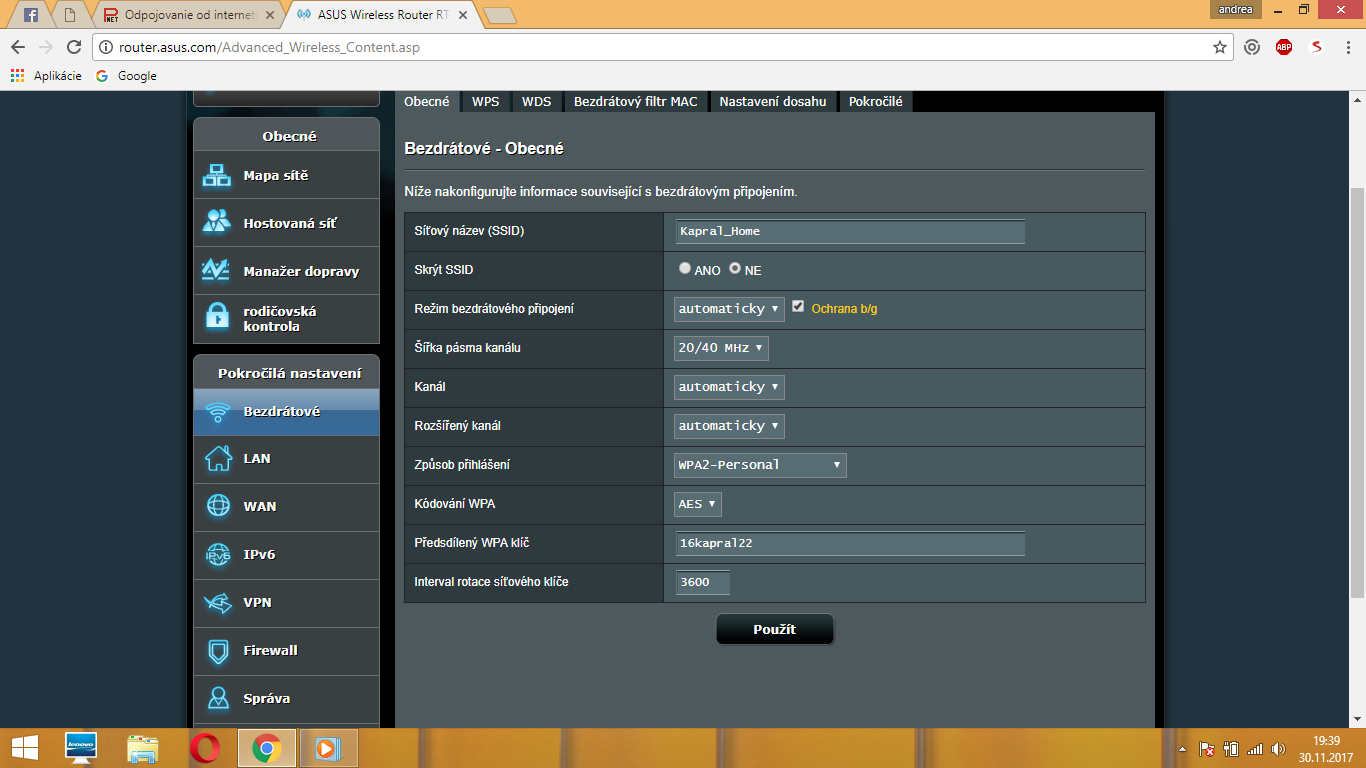Show hidden system tray icons arrow

click(x=1183, y=749)
